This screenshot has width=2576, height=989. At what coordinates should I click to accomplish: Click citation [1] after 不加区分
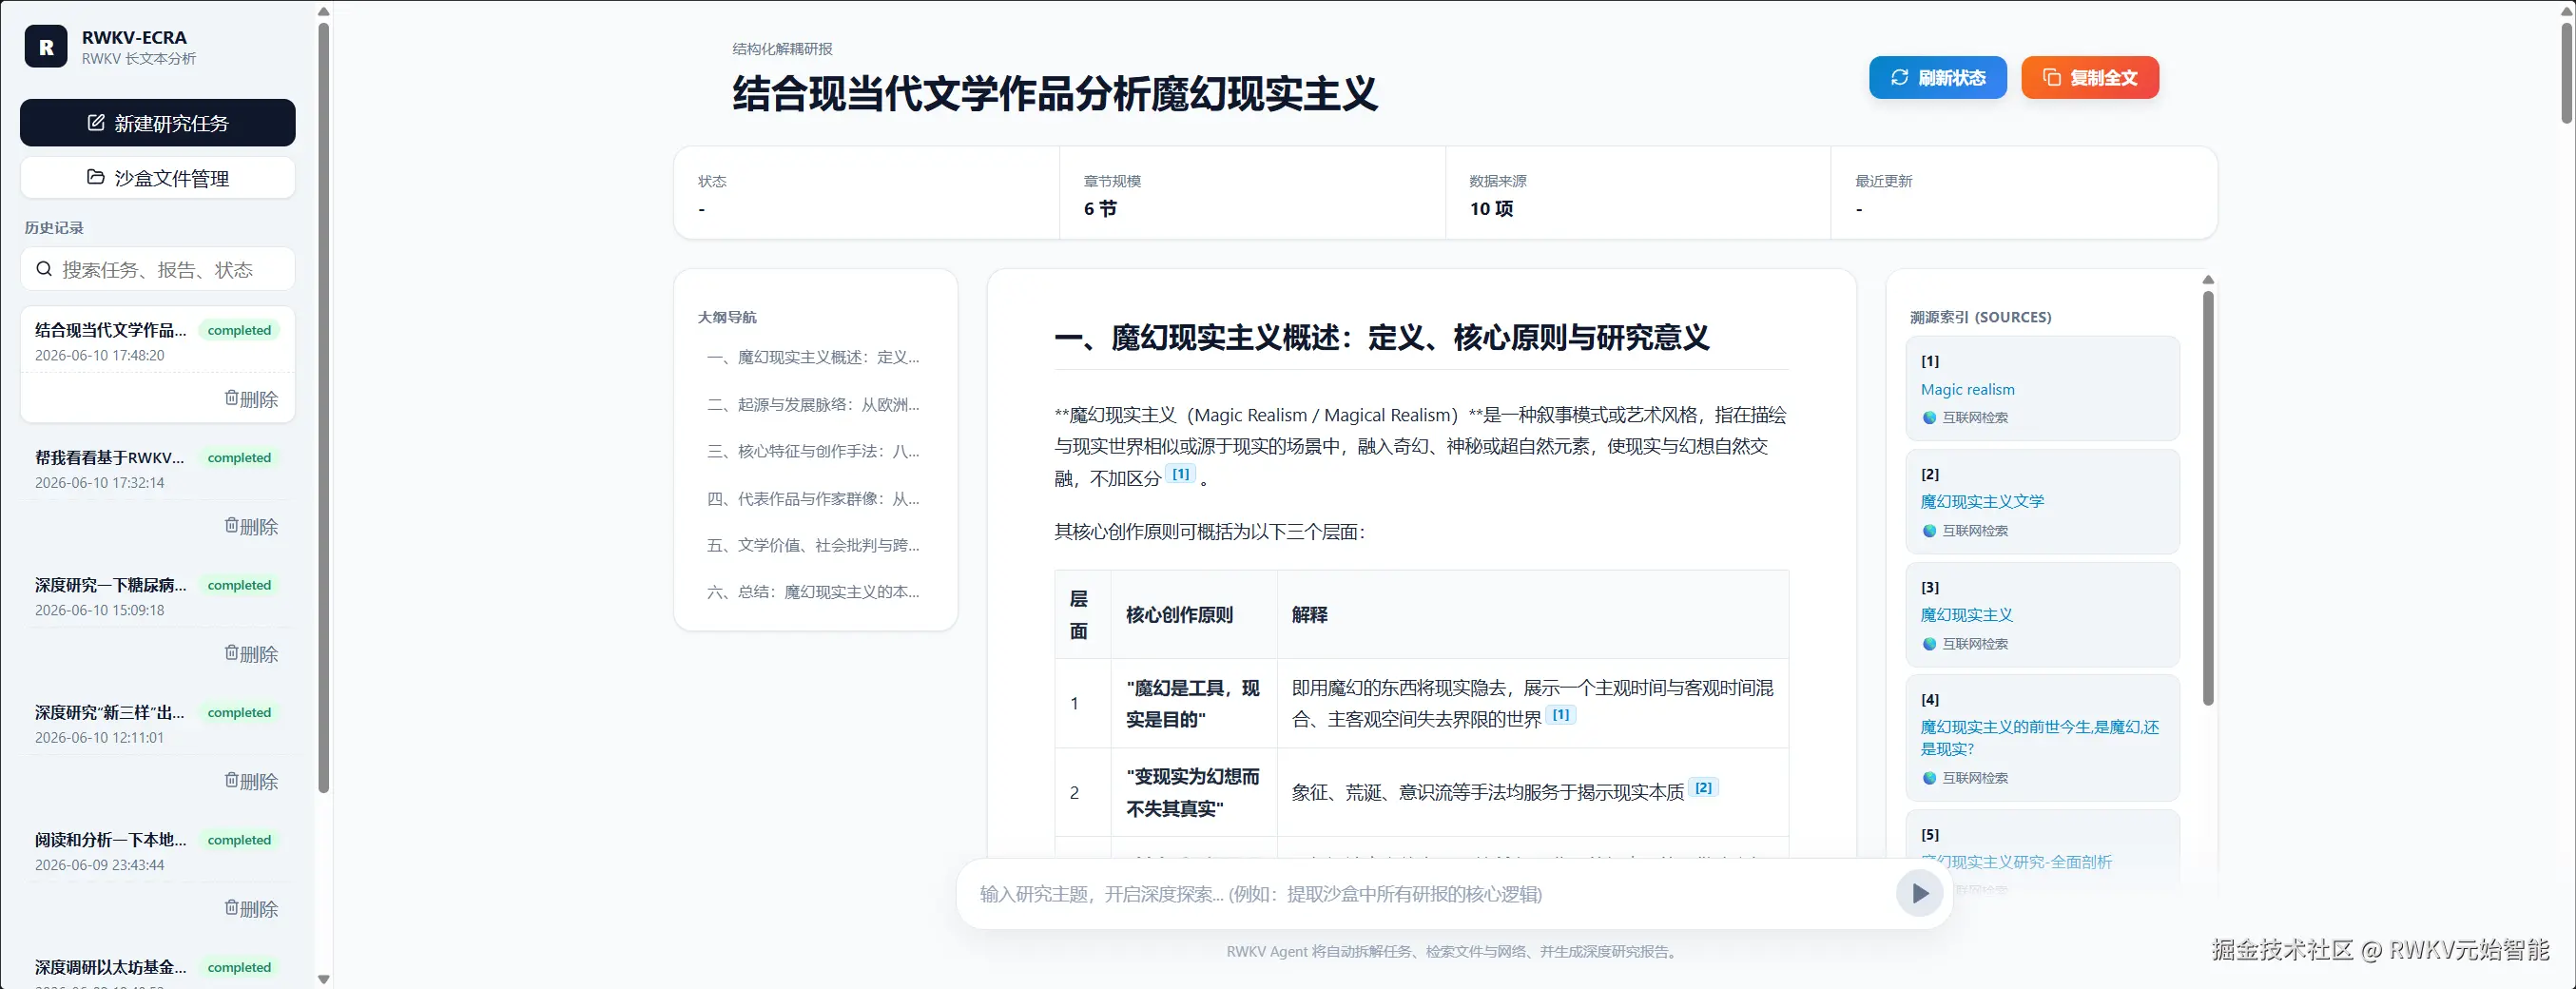[1181, 474]
